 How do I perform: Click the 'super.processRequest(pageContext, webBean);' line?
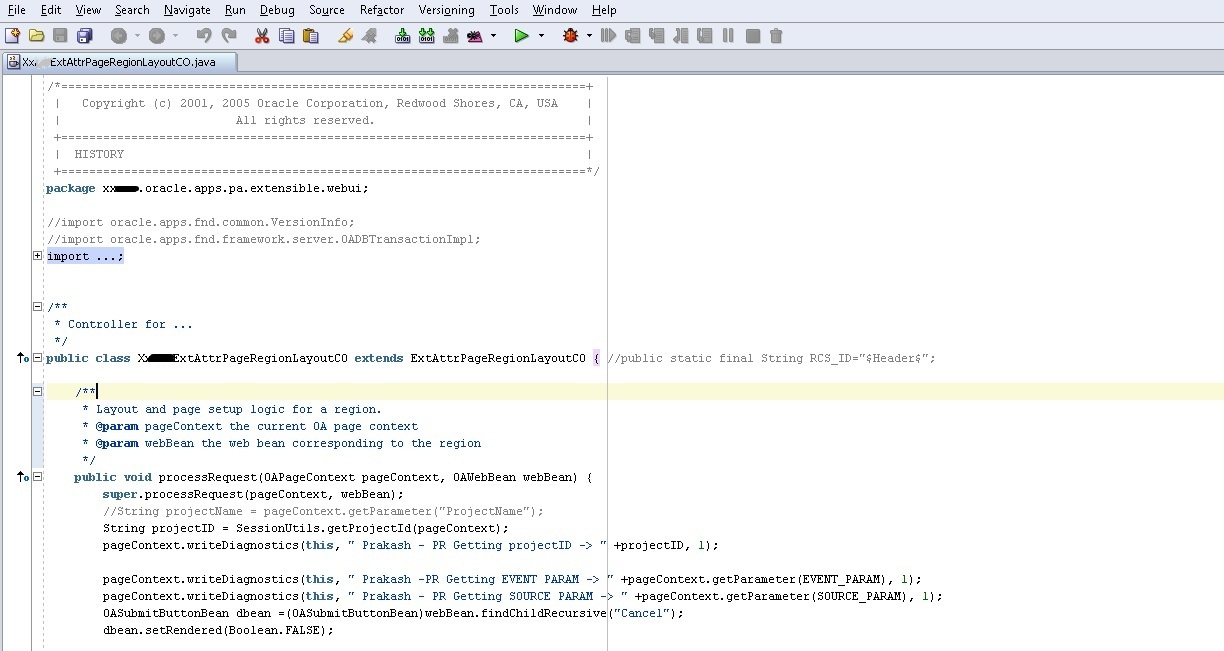[253, 494]
